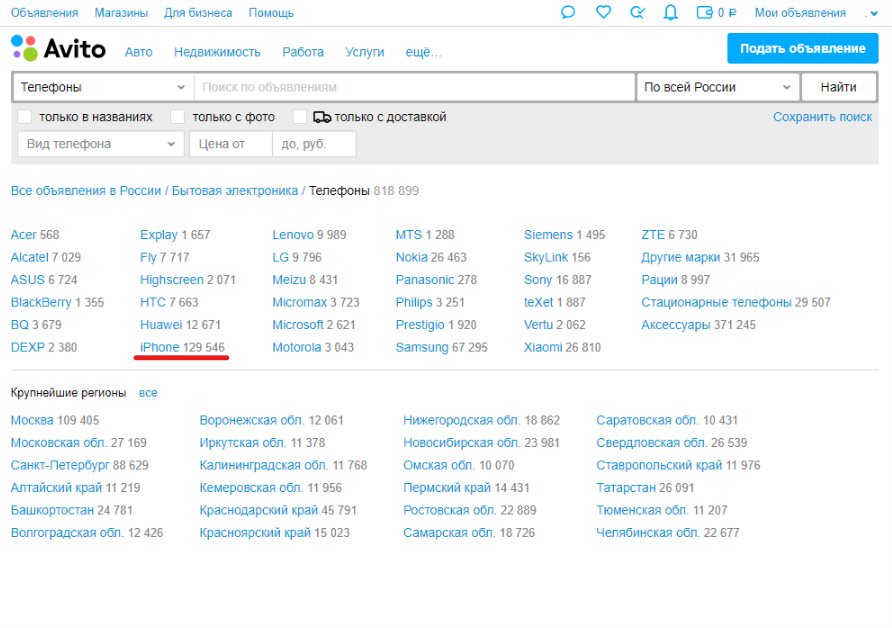Screen dimensions: 892x628
Task: Click 'Сохранить поиск' link
Action: tap(822, 117)
